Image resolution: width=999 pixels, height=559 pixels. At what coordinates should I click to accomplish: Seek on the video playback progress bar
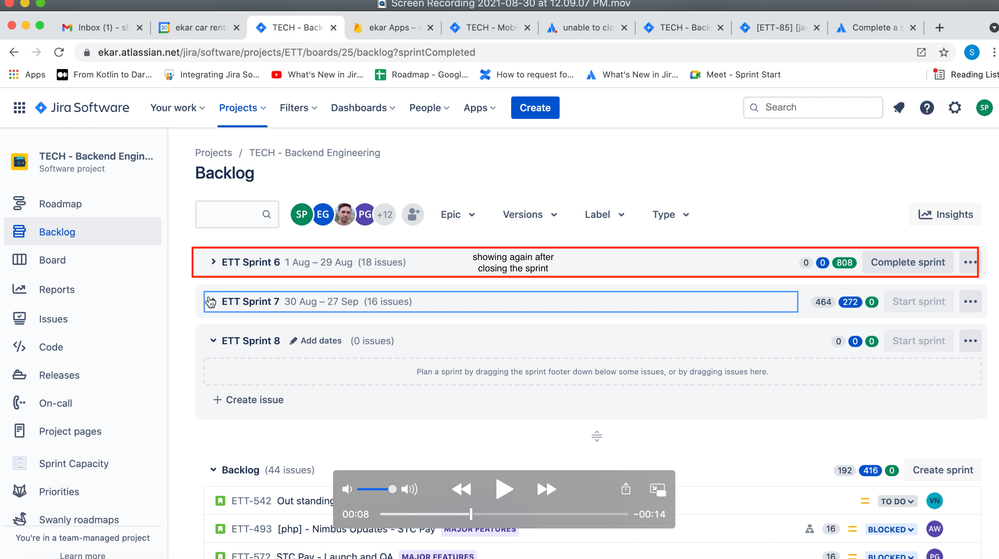click(504, 514)
